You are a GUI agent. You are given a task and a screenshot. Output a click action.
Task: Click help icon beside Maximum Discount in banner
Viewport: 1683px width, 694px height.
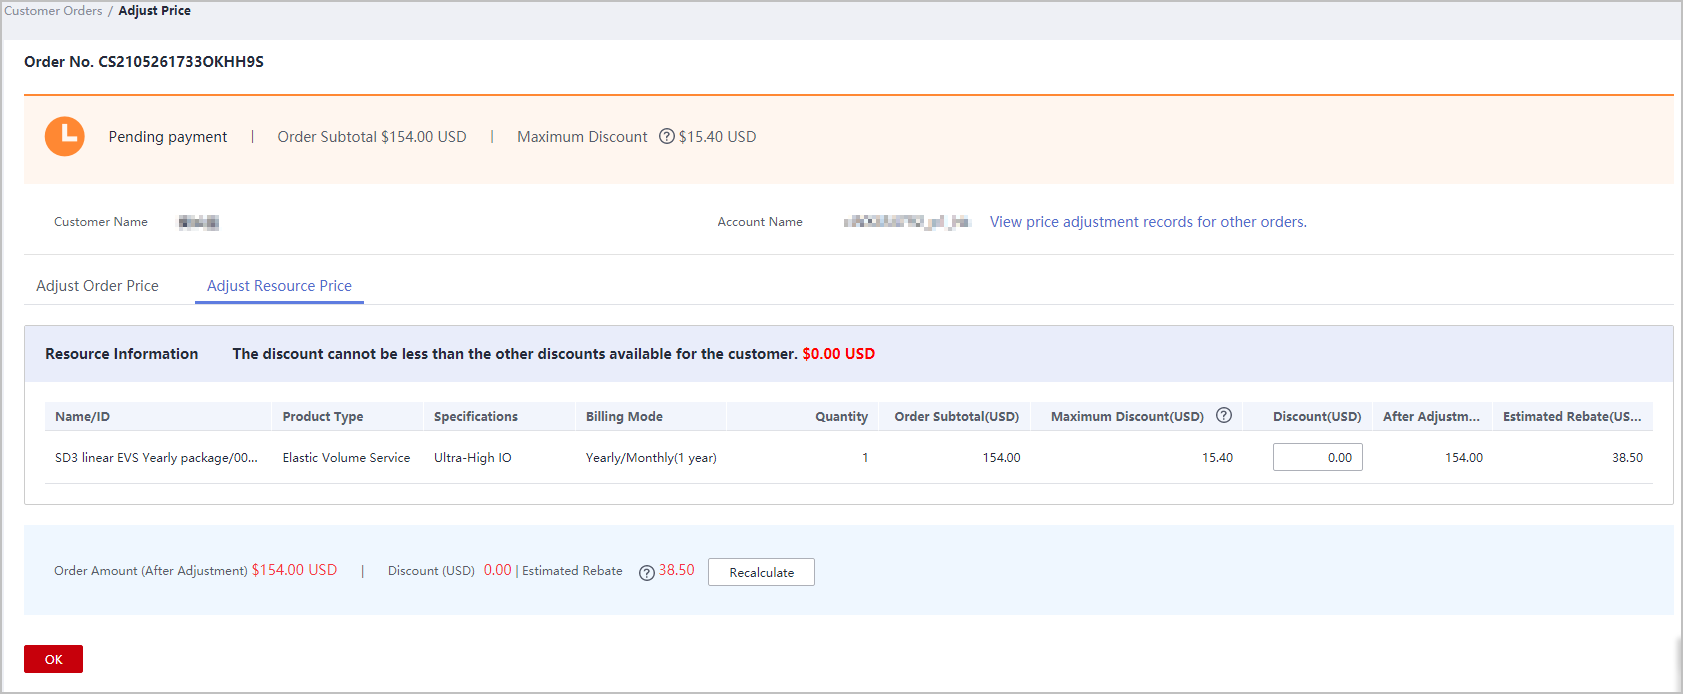coord(666,136)
